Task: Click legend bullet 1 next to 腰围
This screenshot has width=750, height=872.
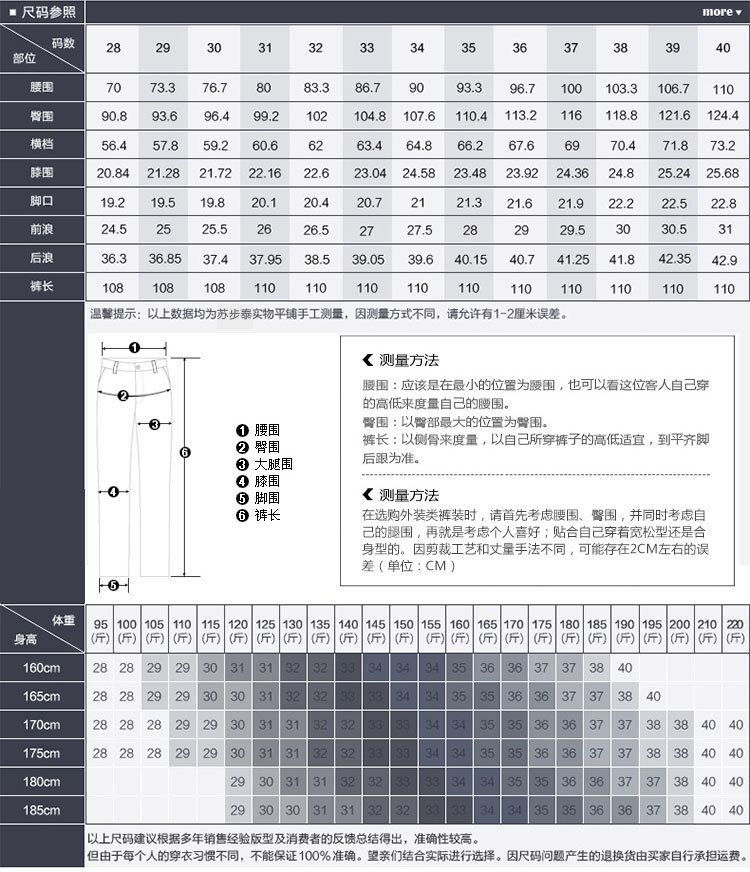Action: 242,430
